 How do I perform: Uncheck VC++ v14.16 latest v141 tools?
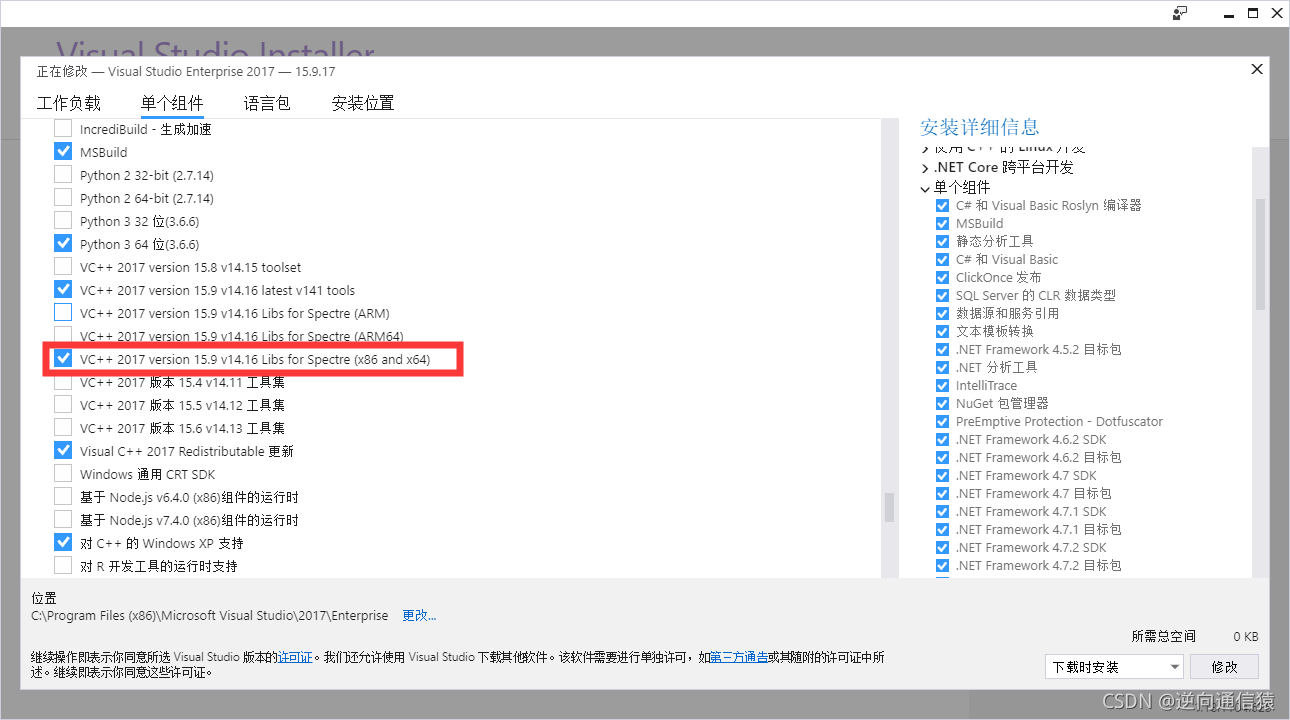tap(63, 290)
